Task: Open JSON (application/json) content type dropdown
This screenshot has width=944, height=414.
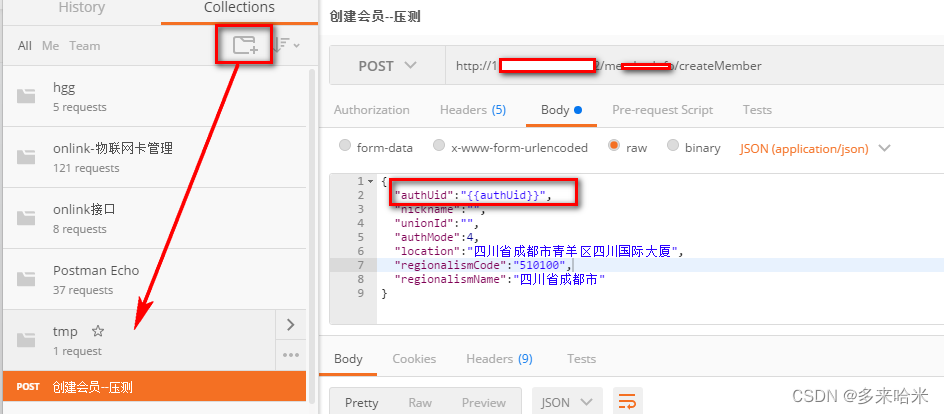Action: (815, 148)
